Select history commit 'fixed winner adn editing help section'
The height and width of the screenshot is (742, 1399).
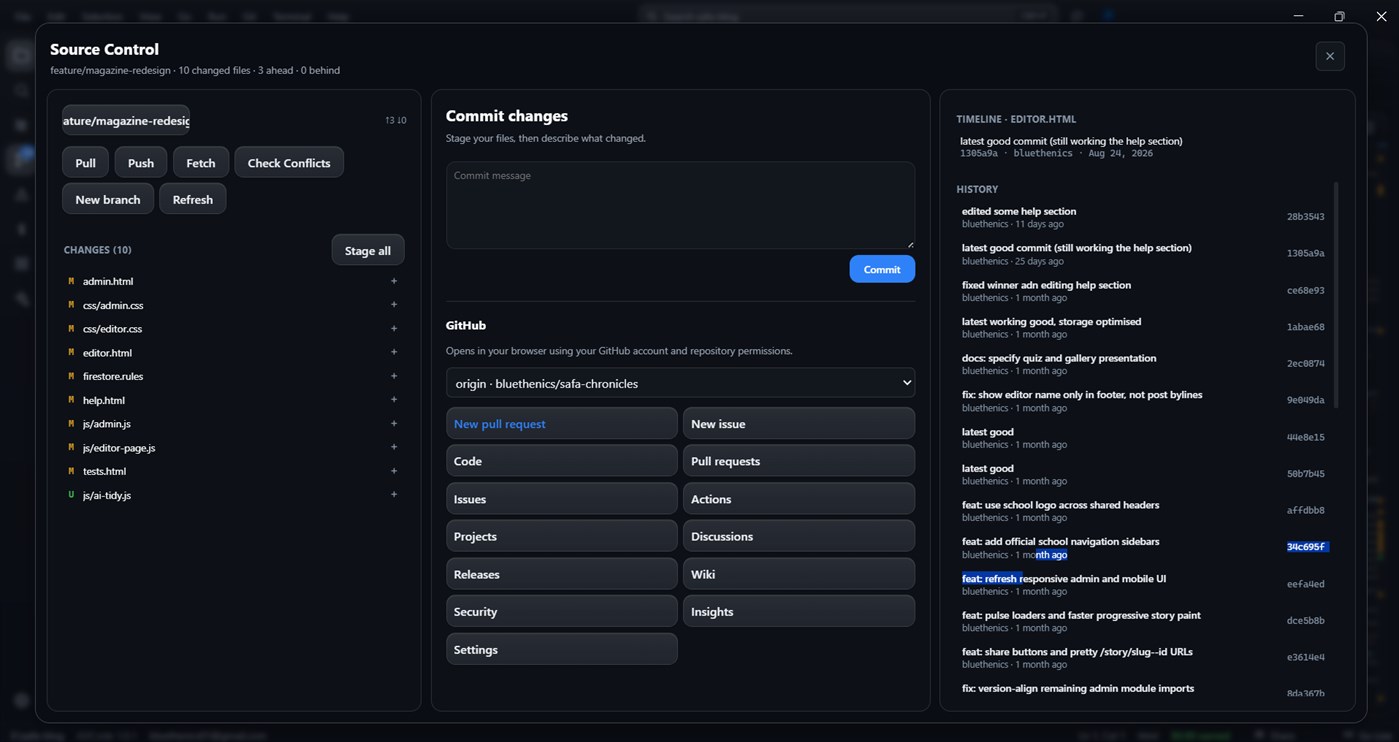[x=1143, y=291]
